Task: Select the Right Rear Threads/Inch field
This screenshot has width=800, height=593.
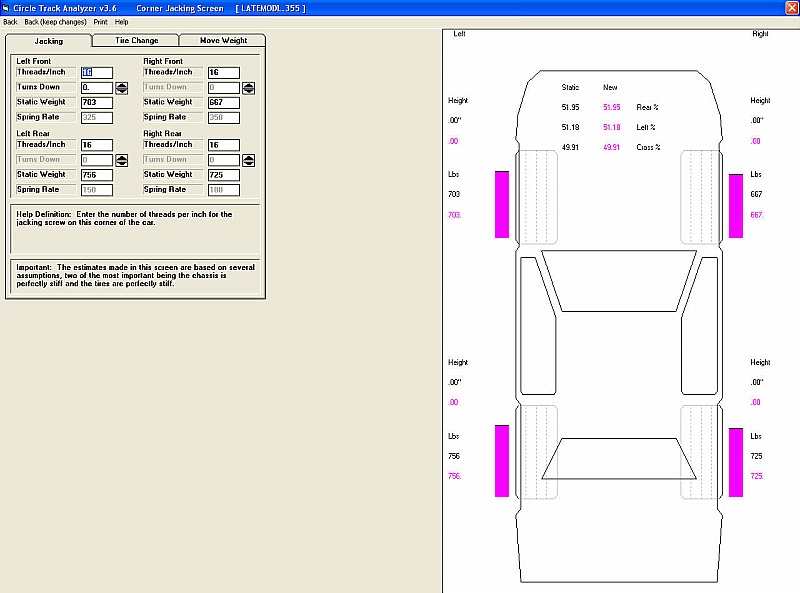Action: (223, 145)
